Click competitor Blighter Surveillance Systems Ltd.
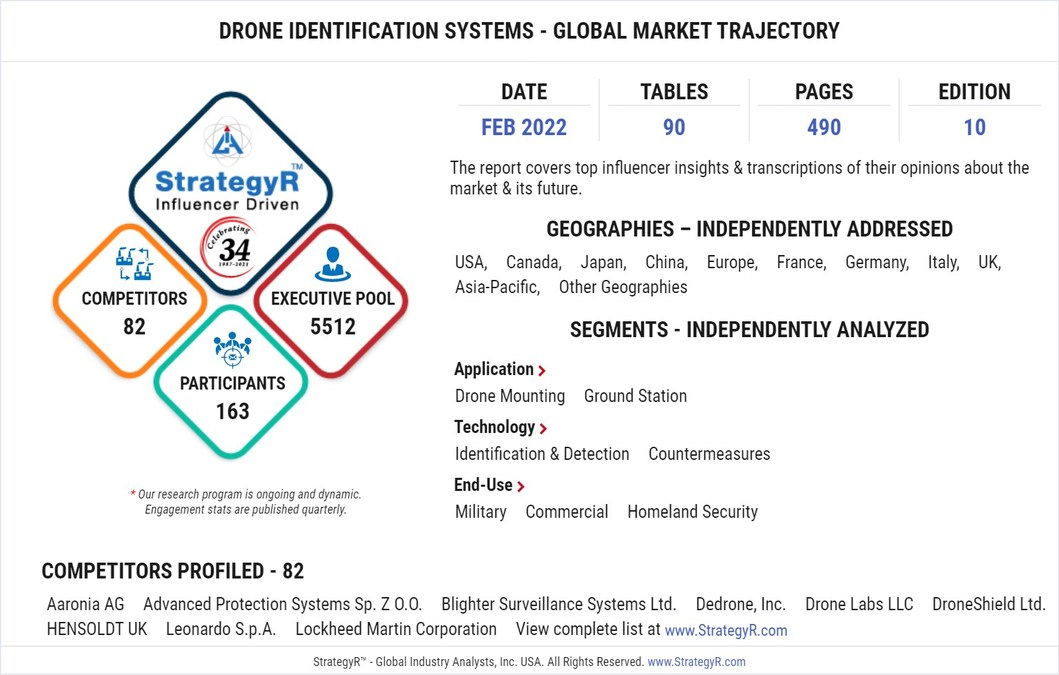Viewport: 1059px width, 675px height. coord(559,604)
